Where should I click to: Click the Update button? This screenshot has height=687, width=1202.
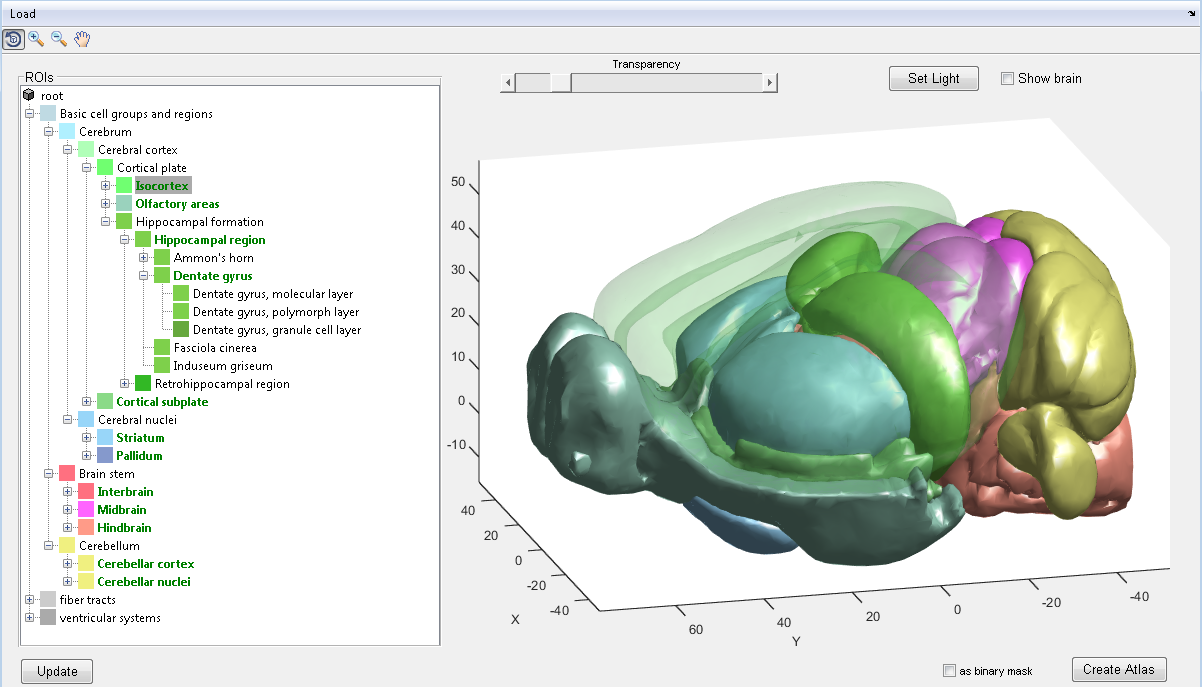point(57,671)
